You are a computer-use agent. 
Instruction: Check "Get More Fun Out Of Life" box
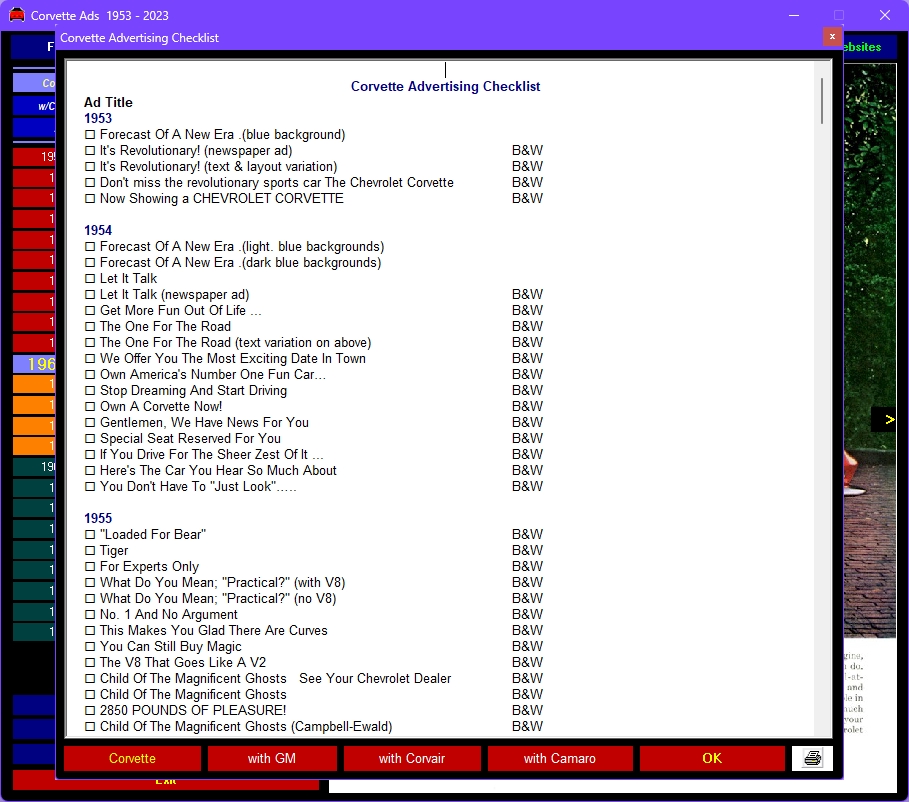click(x=90, y=311)
